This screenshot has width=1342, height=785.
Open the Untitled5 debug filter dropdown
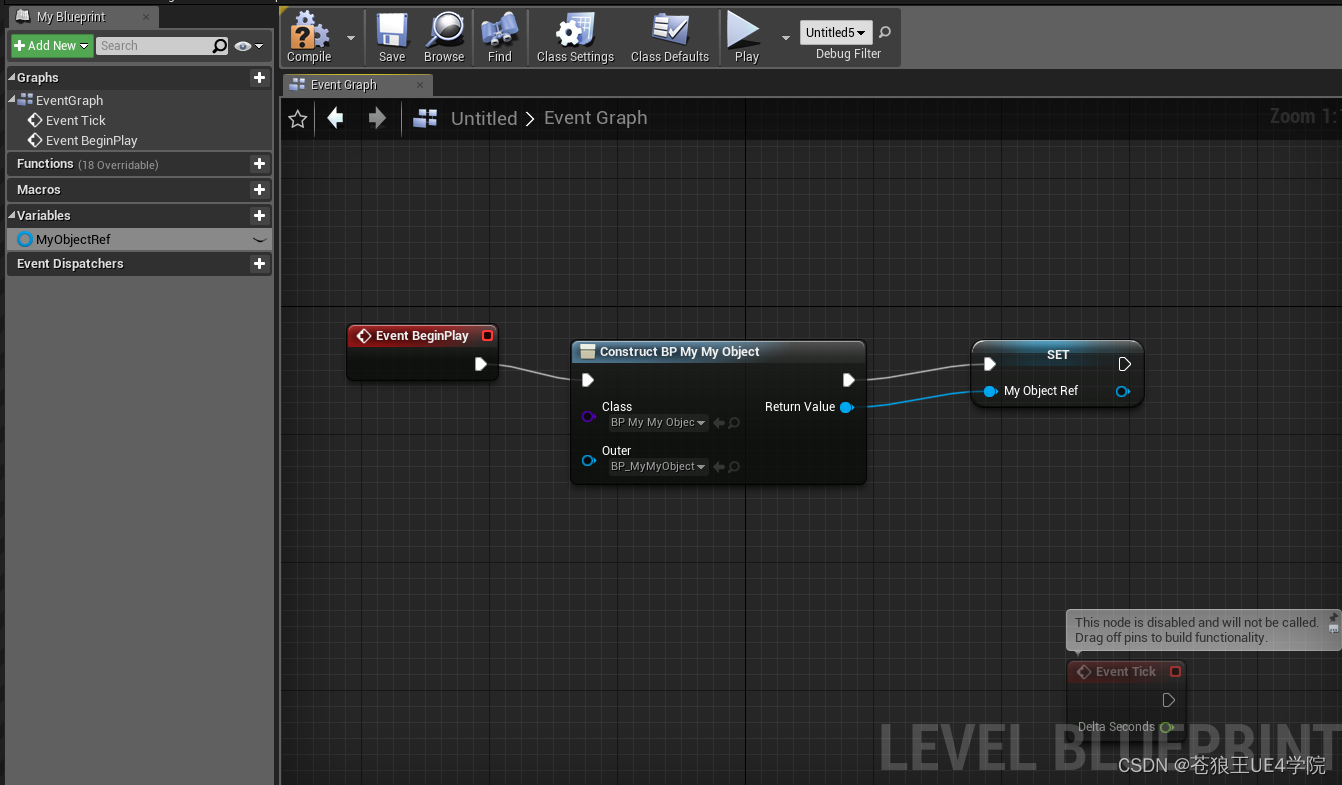point(836,32)
